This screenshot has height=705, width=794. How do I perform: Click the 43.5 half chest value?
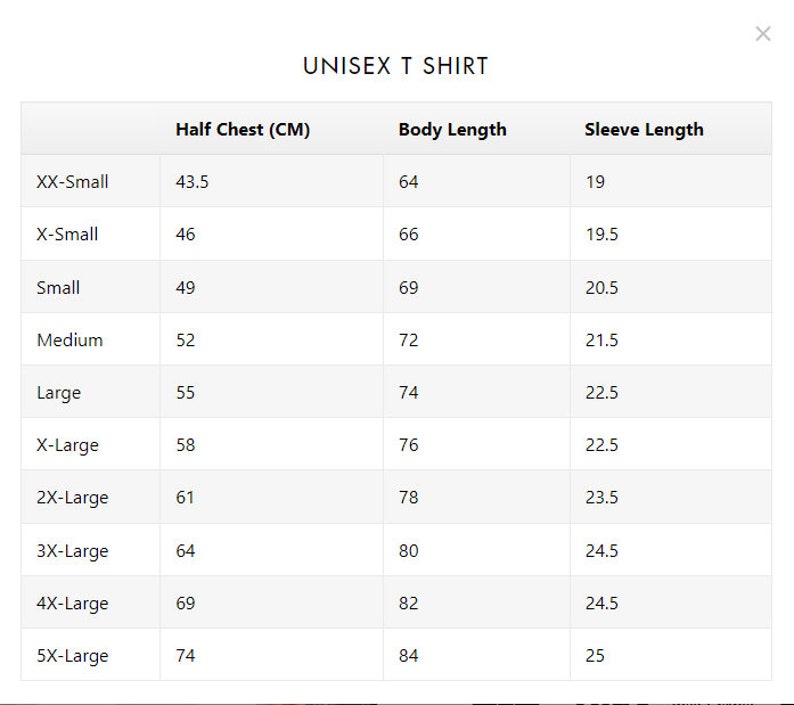(192, 182)
